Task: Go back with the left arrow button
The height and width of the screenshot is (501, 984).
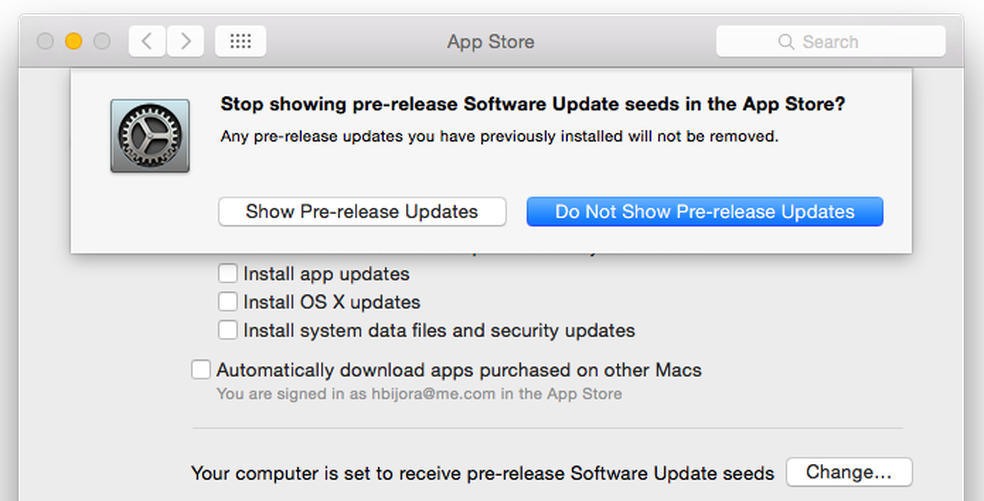Action: (146, 41)
